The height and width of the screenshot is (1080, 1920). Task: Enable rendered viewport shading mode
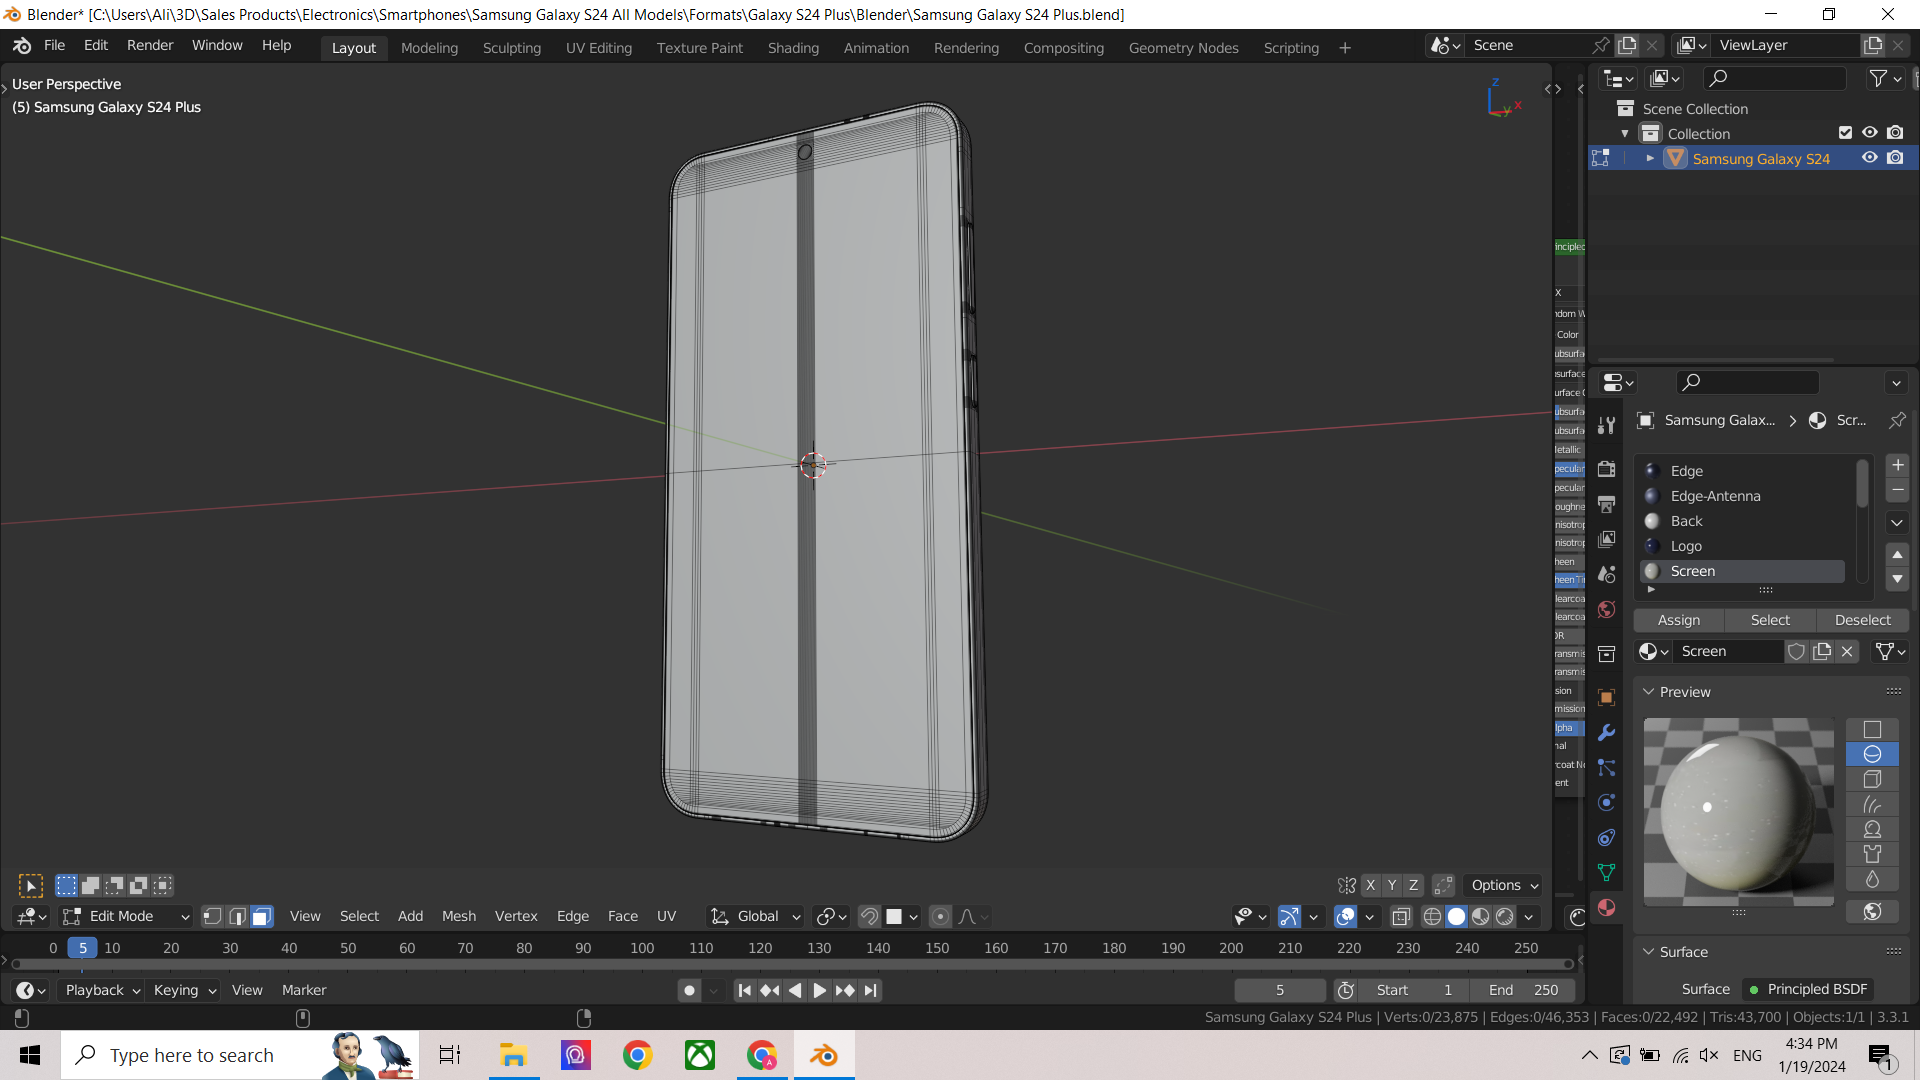1505,917
